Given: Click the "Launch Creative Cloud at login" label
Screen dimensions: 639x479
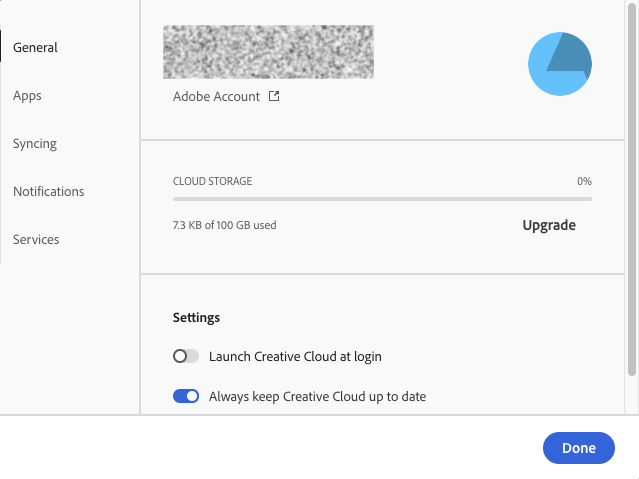Looking at the screenshot, I should [x=295, y=356].
